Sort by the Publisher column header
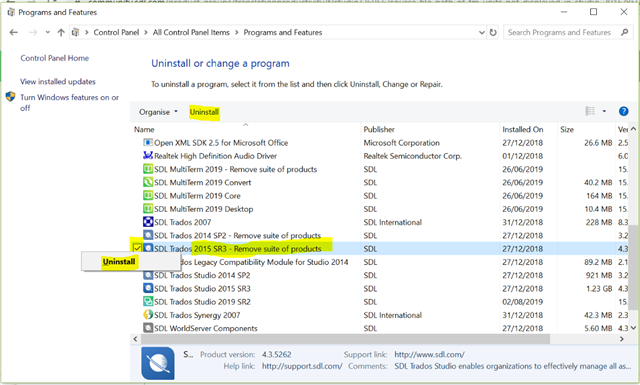 [x=379, y=129]
